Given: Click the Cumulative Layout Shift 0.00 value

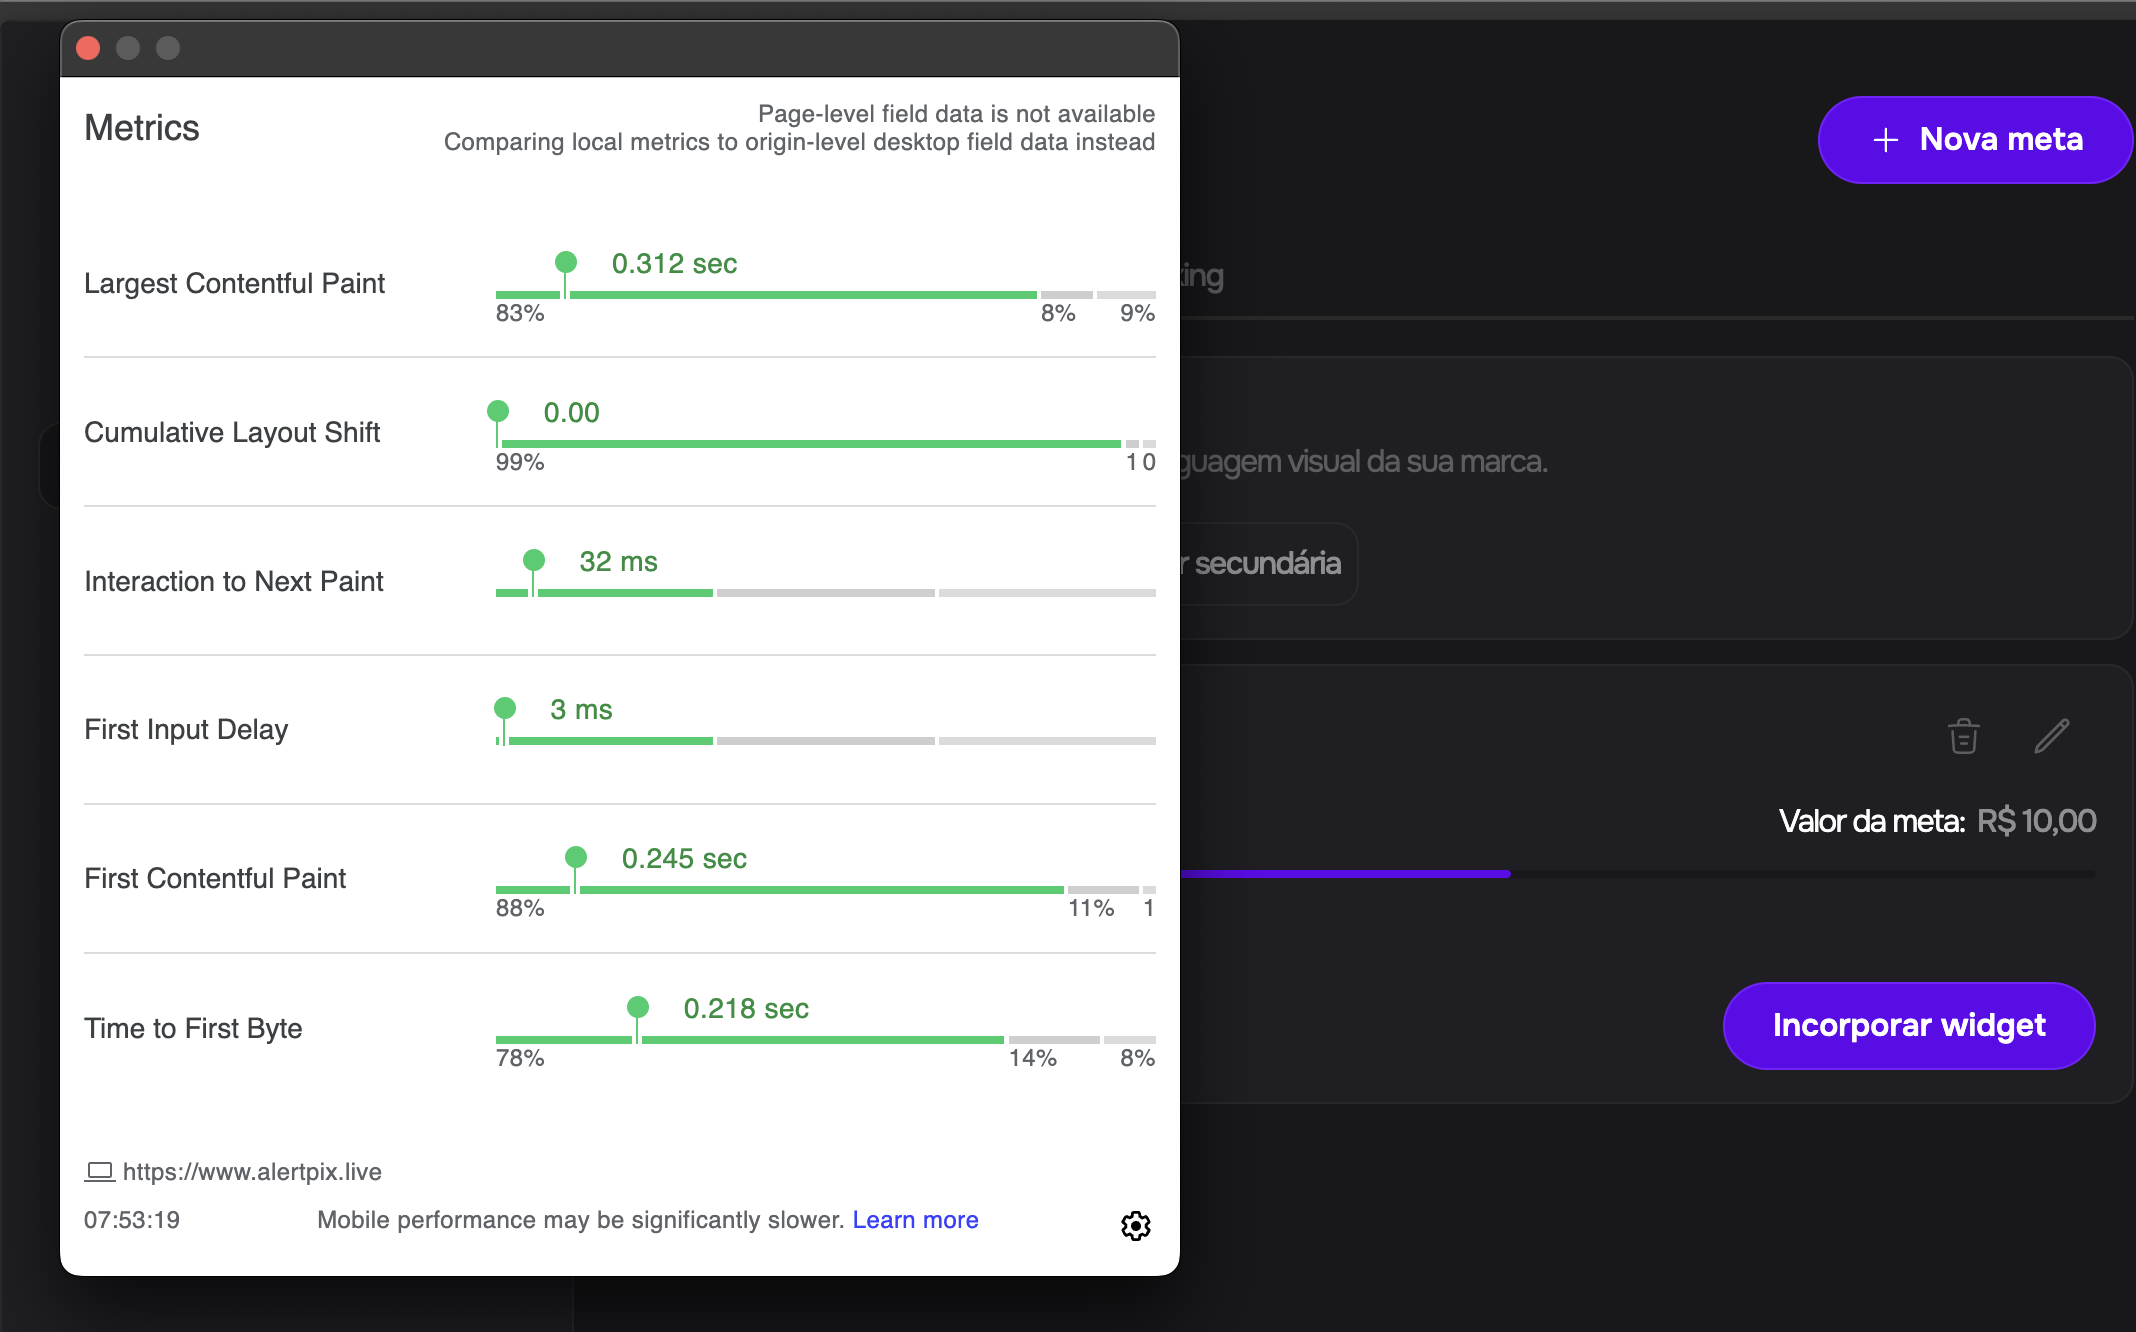Looking at the screenshot, I should point(571,413).
